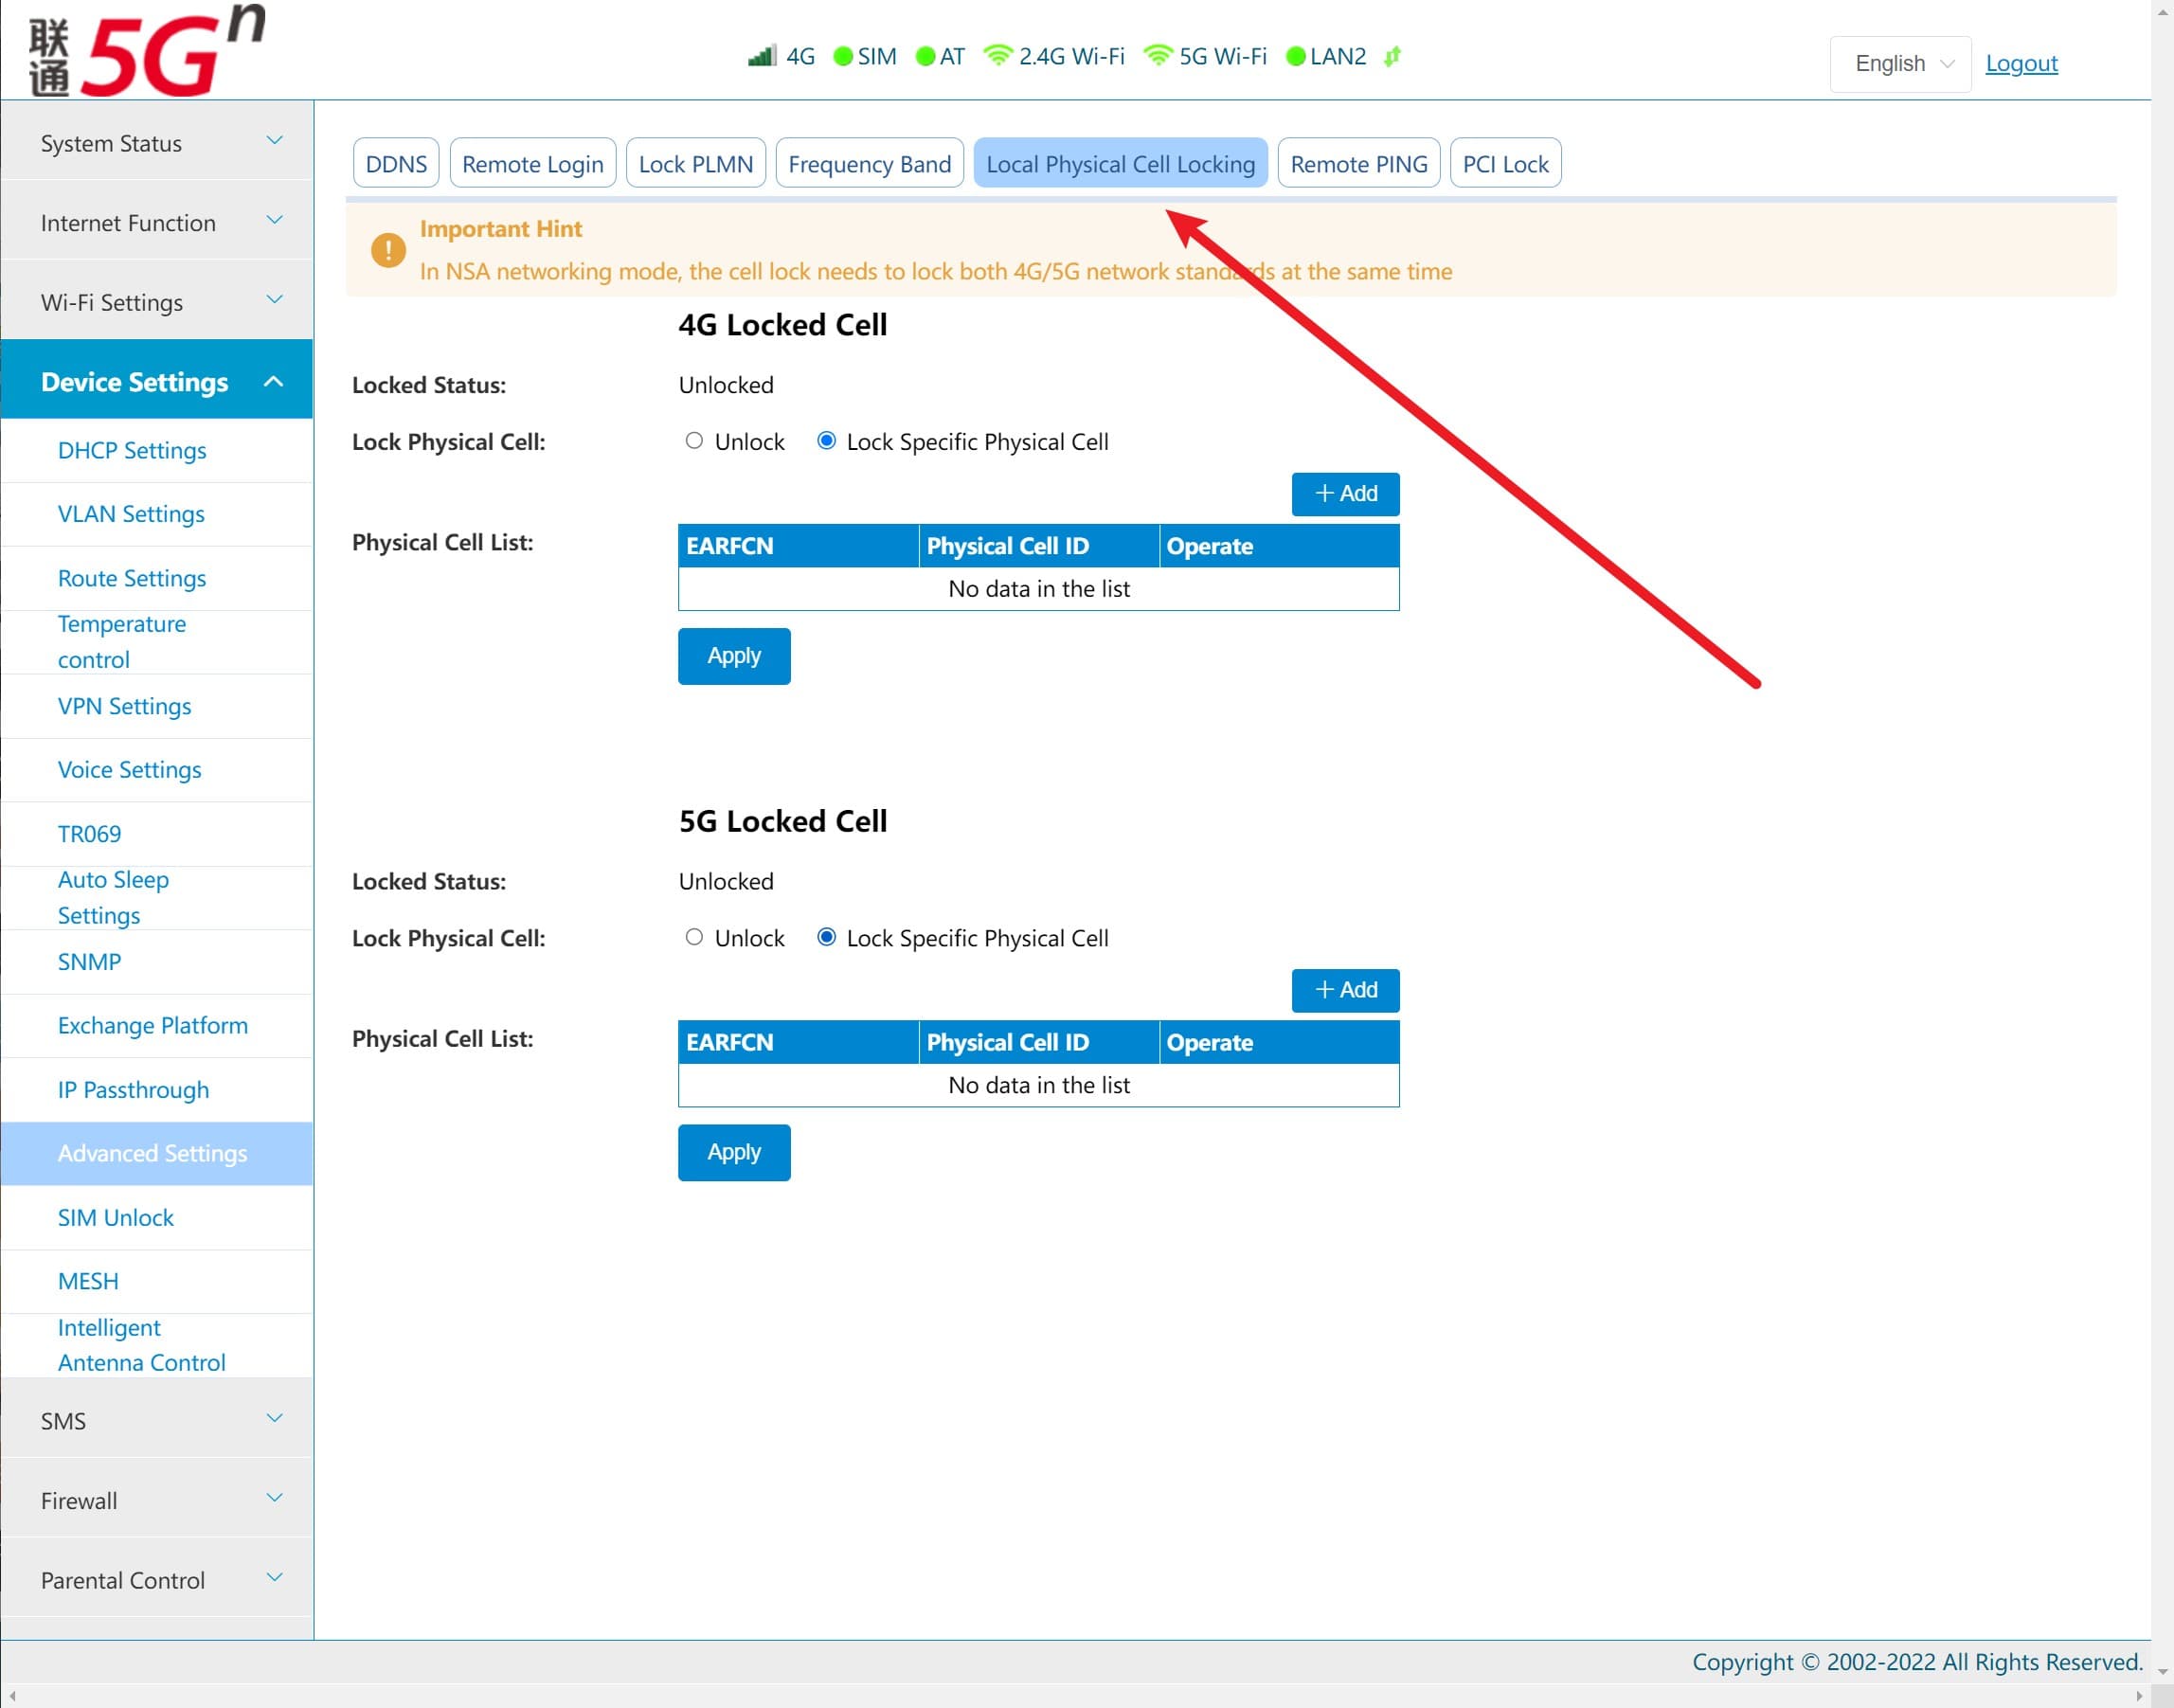Image resolution: width=2174 pixels, height=1708 pixels.
Task: Click Operate header in 5G cell list
Action: (x=1279, y=1042)
